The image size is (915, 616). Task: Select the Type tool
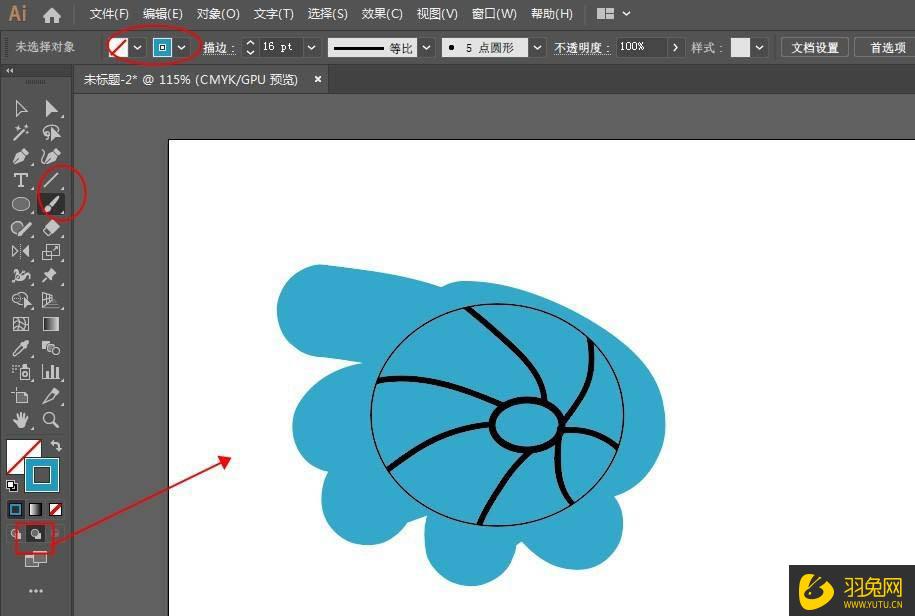click(x=21, y=180)
